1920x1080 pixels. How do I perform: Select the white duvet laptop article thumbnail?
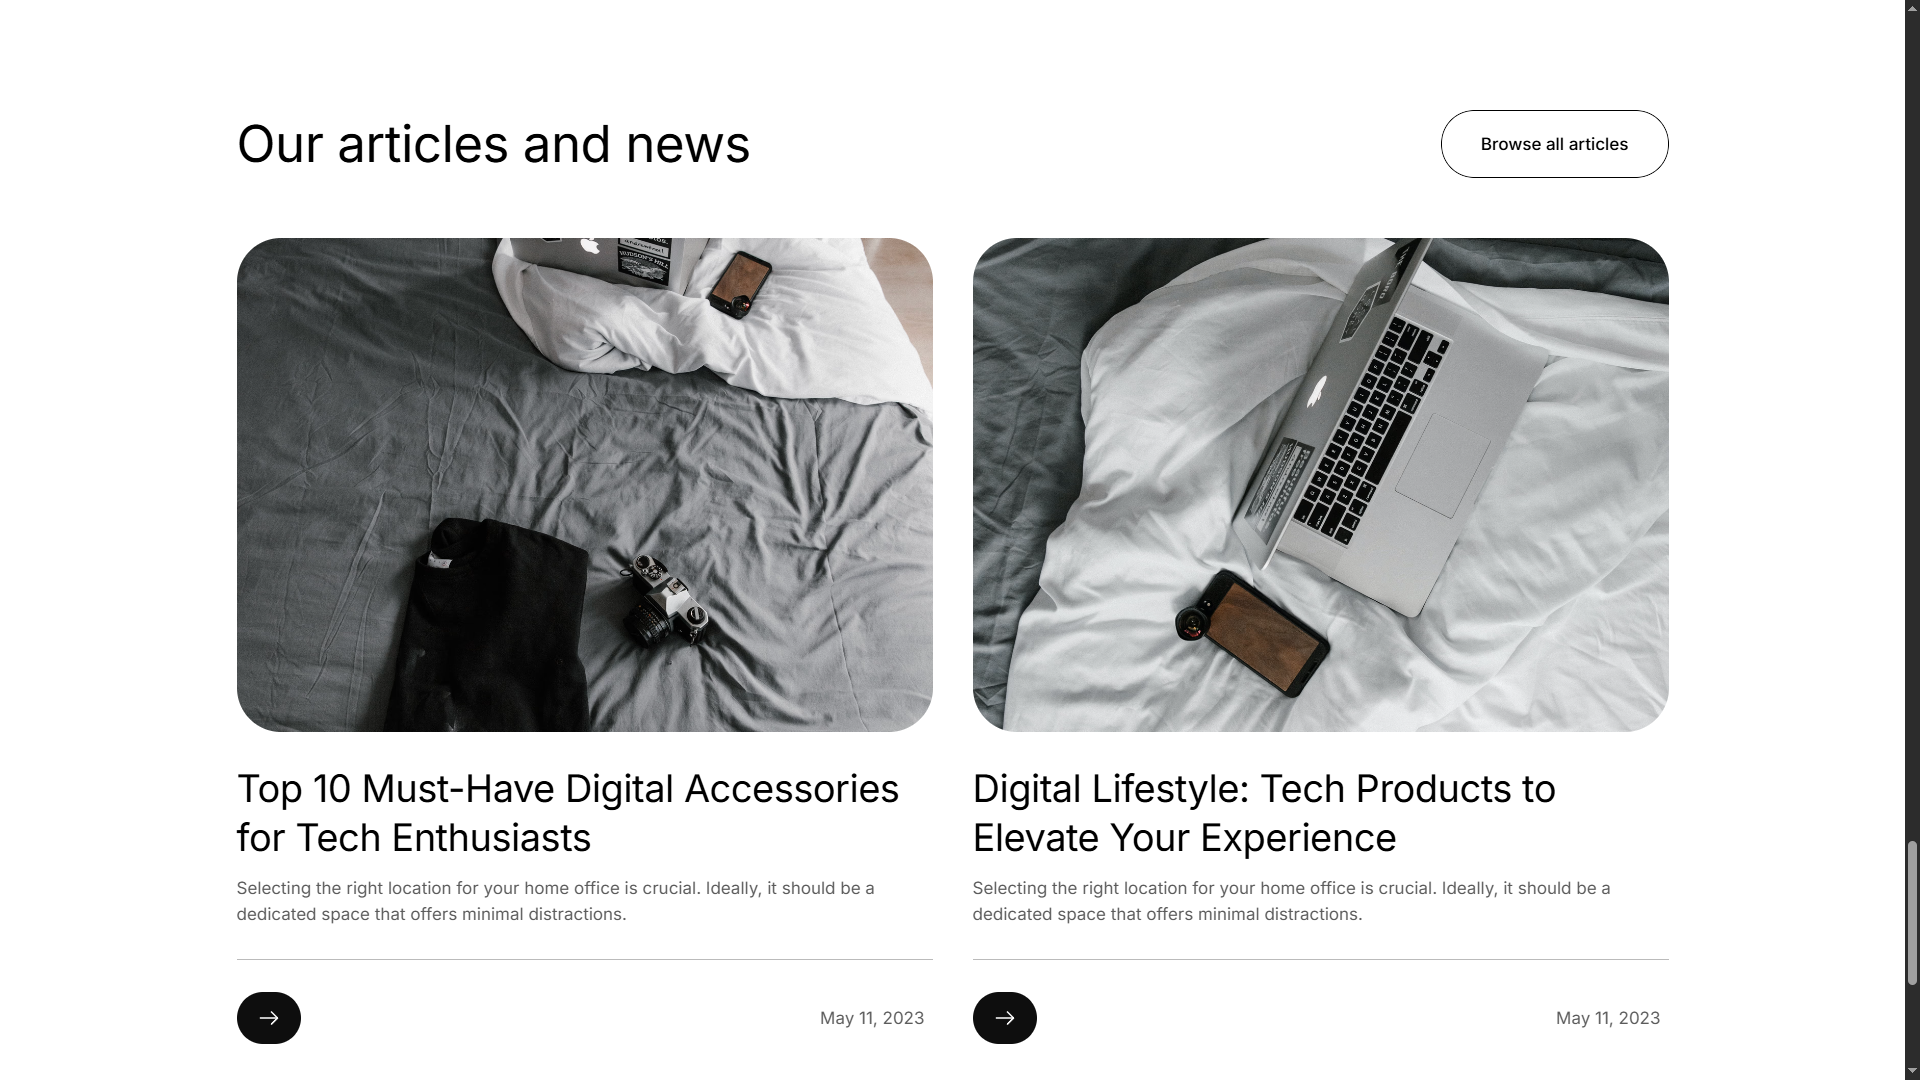point(1321,485)
